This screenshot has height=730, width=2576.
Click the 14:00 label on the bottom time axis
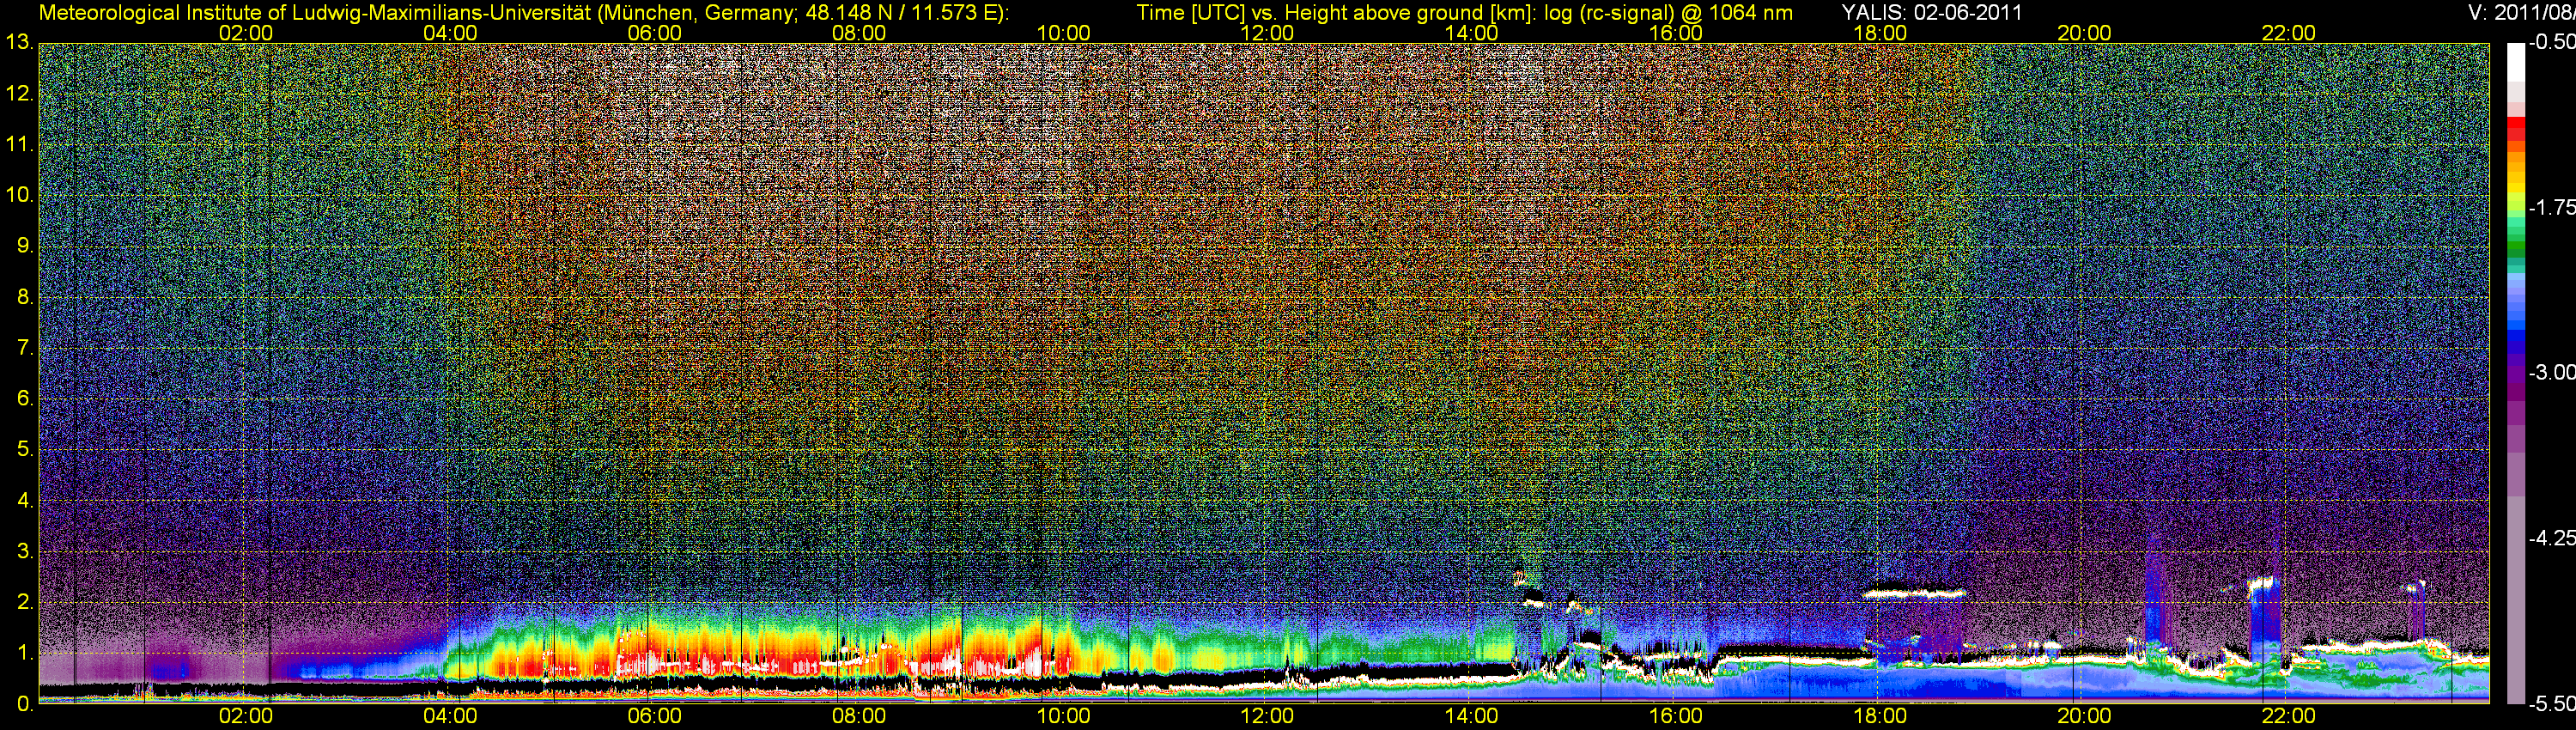click(1471, 717)
